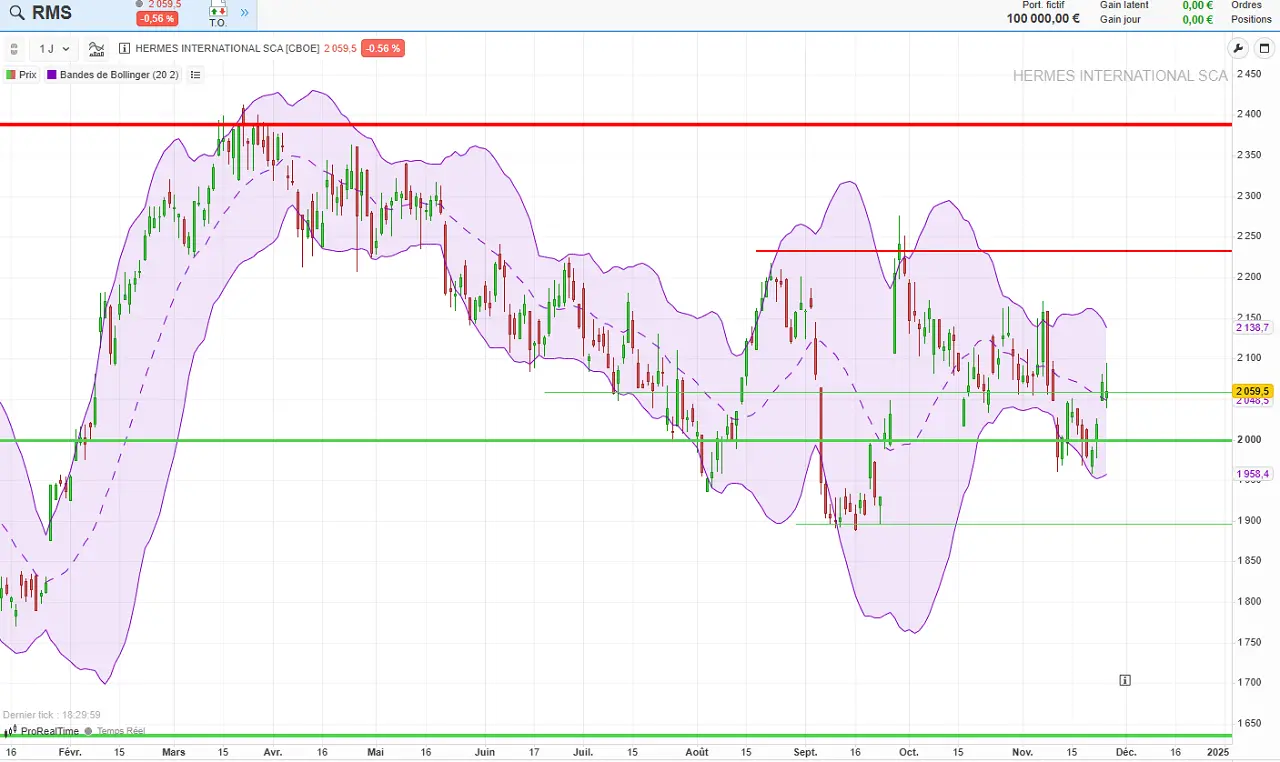
Task: Click the HERMES INTERNATIONAL SCA [CBOE] title
Action: (x=228, y=48)
